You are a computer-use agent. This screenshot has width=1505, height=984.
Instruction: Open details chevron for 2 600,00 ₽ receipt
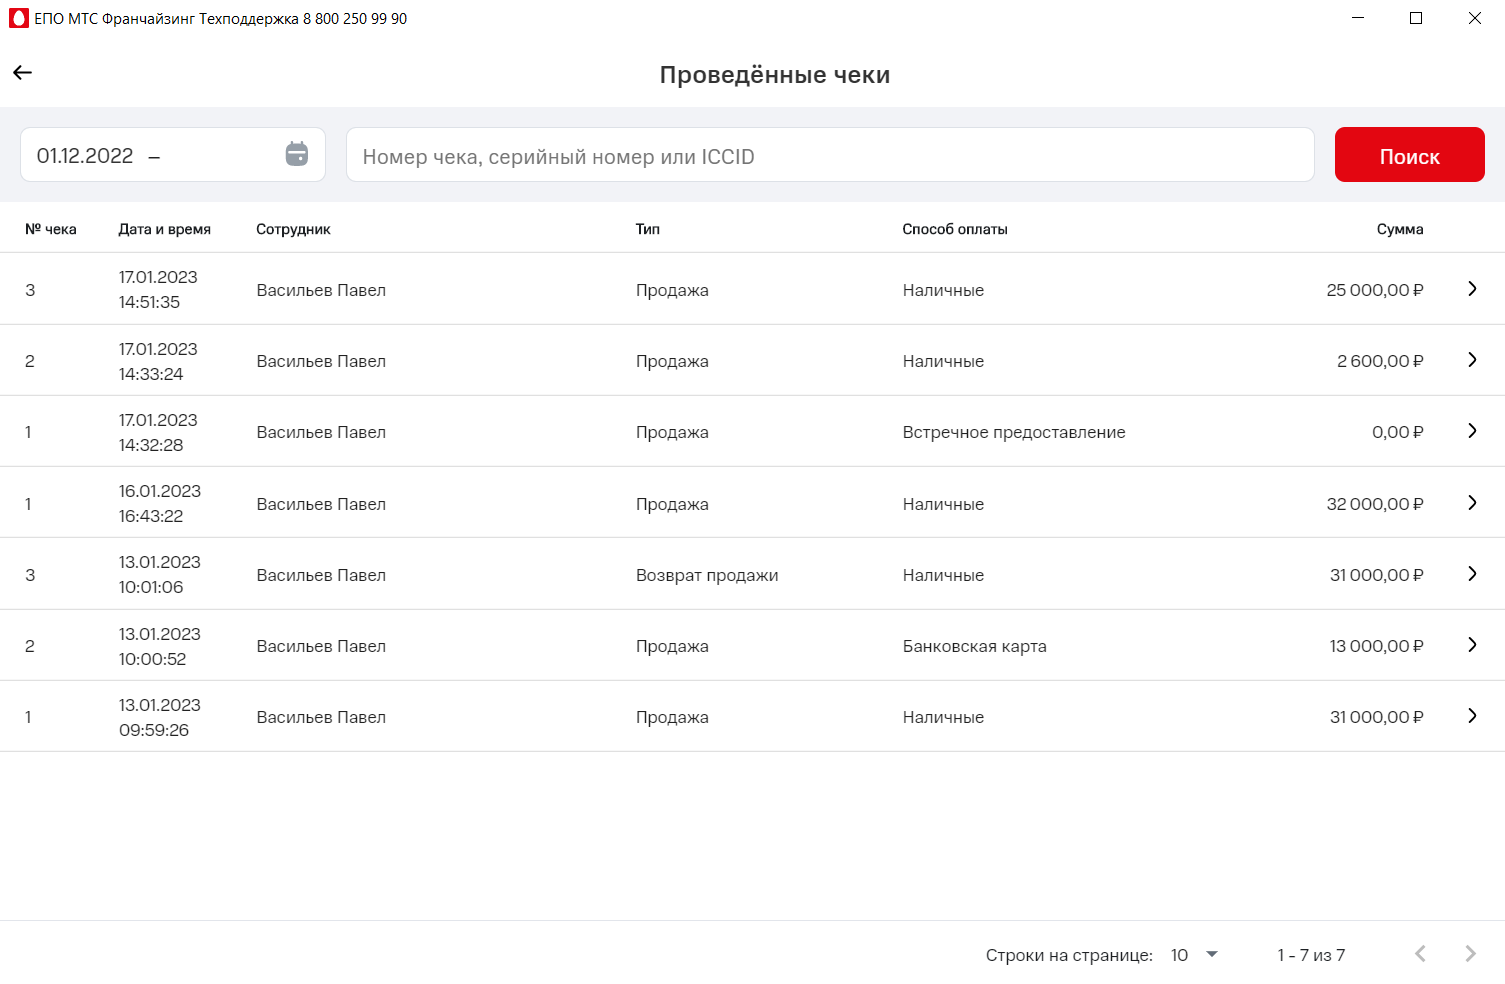pyautogui.click(x=1472, y=360)
